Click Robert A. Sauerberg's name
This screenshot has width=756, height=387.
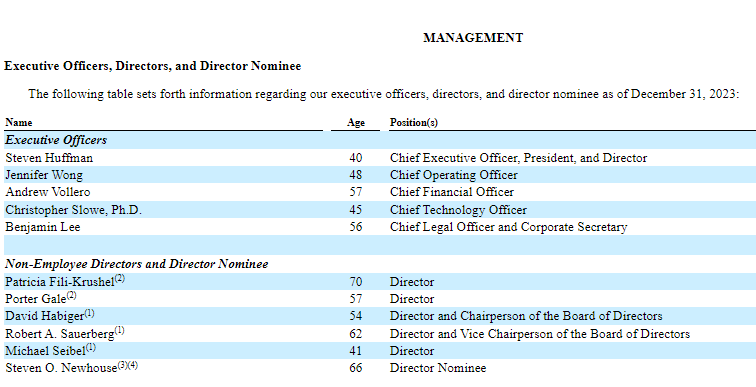pos(60,334)
